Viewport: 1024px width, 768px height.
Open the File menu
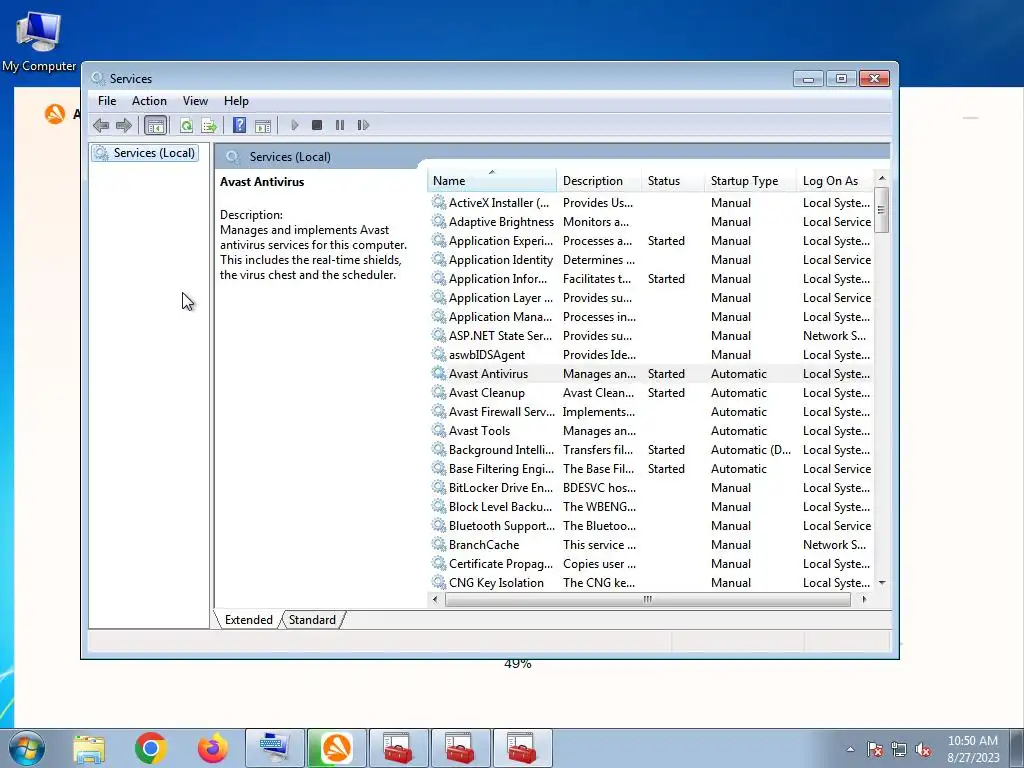(107, 101)
